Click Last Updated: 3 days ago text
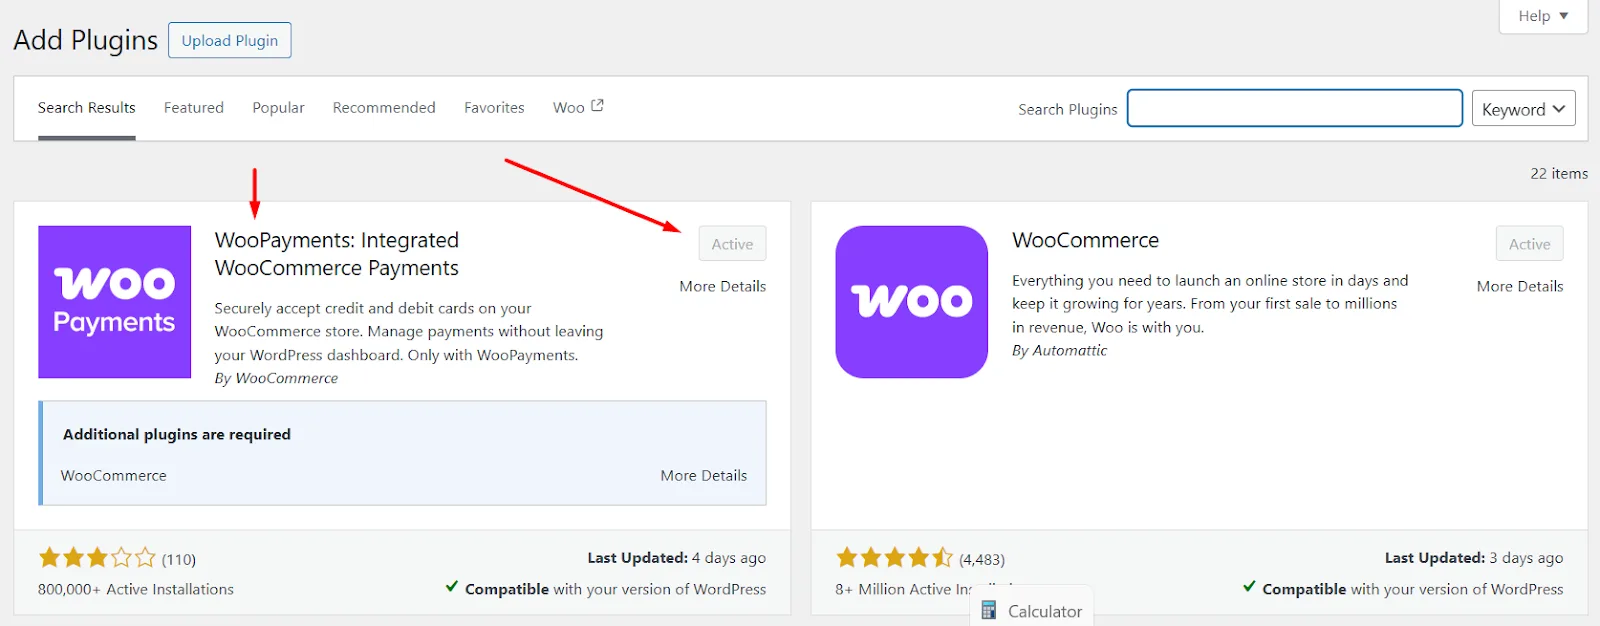This screenshot has height=626, width=1600. coord(1474,558)
